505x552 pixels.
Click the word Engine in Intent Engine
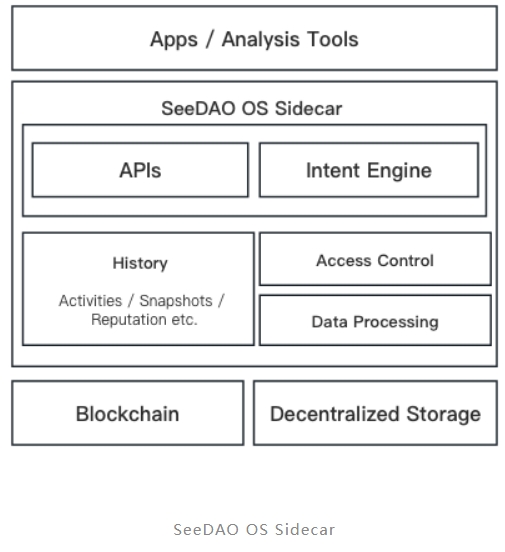point(399,172)
